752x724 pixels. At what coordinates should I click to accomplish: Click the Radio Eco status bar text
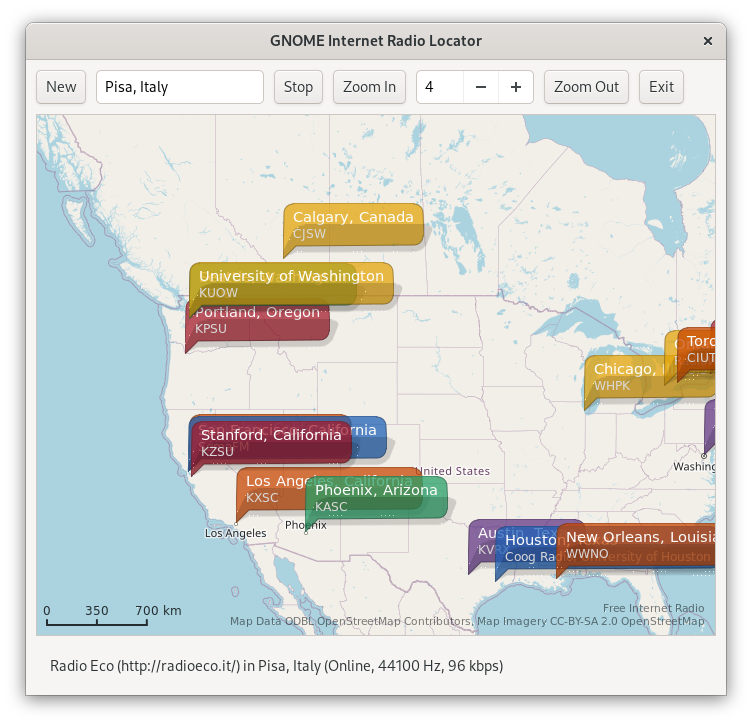277,666
